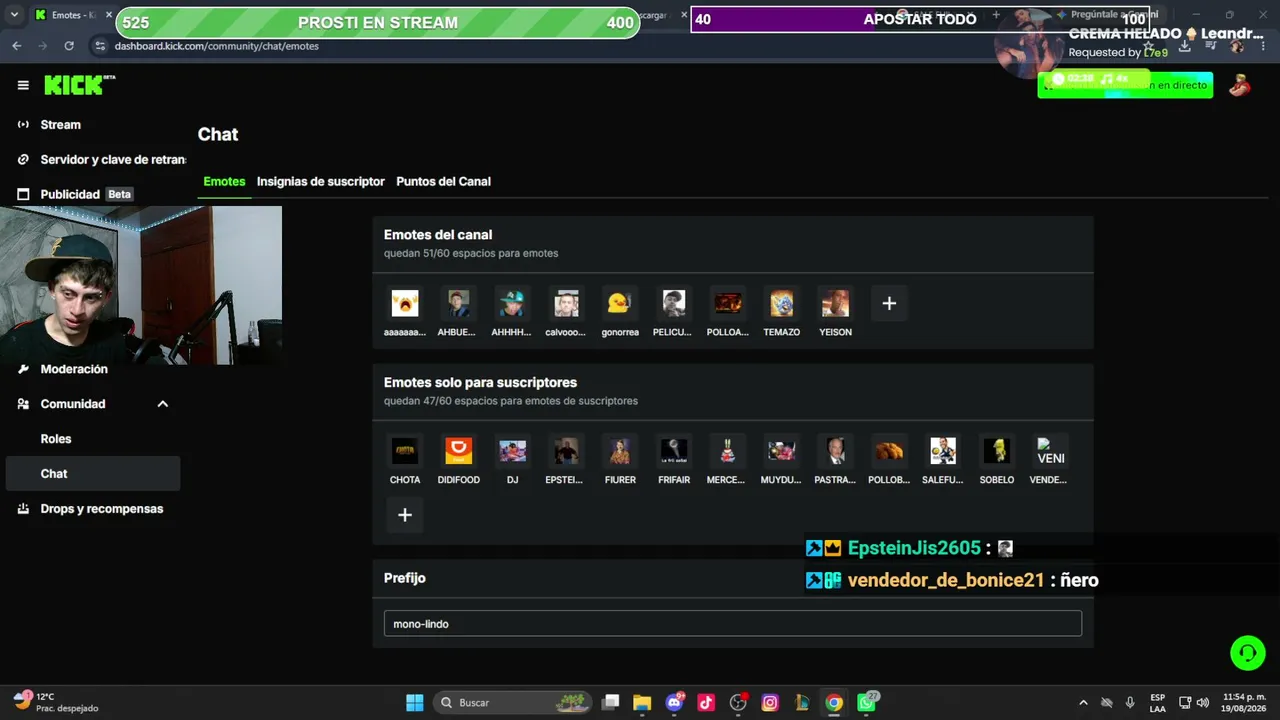The width and height of the screenshot is (1280, 720).
Task: Switch to Puntos del Canal tab
Action: coord(443,182)
